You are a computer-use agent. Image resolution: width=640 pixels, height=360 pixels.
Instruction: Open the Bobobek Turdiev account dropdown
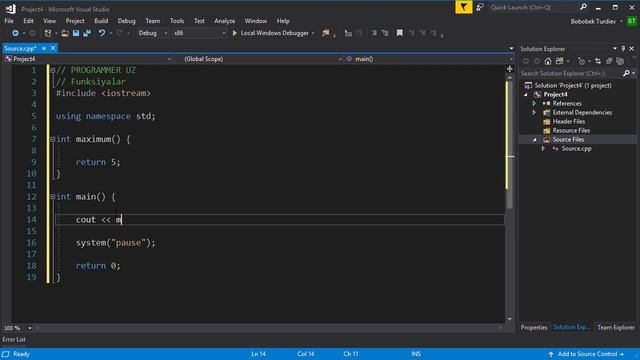(622, 21)
